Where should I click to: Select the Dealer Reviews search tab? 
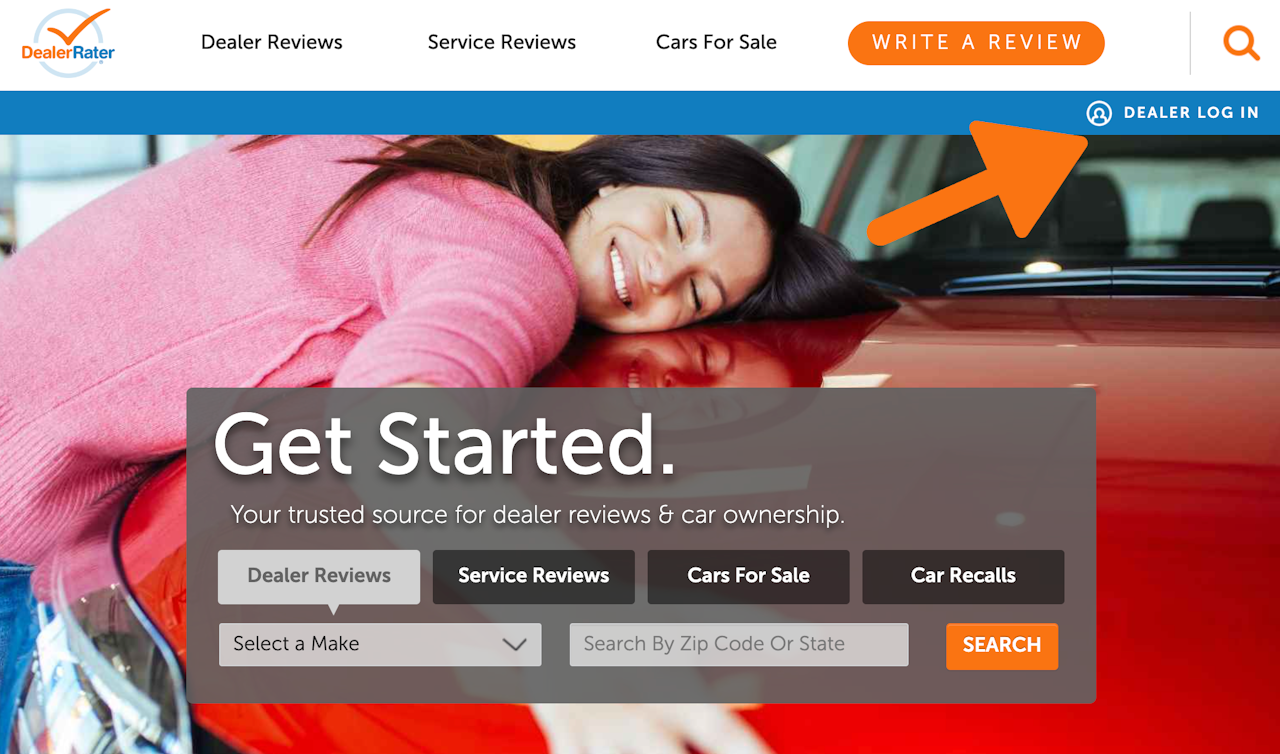pos(319,576)
